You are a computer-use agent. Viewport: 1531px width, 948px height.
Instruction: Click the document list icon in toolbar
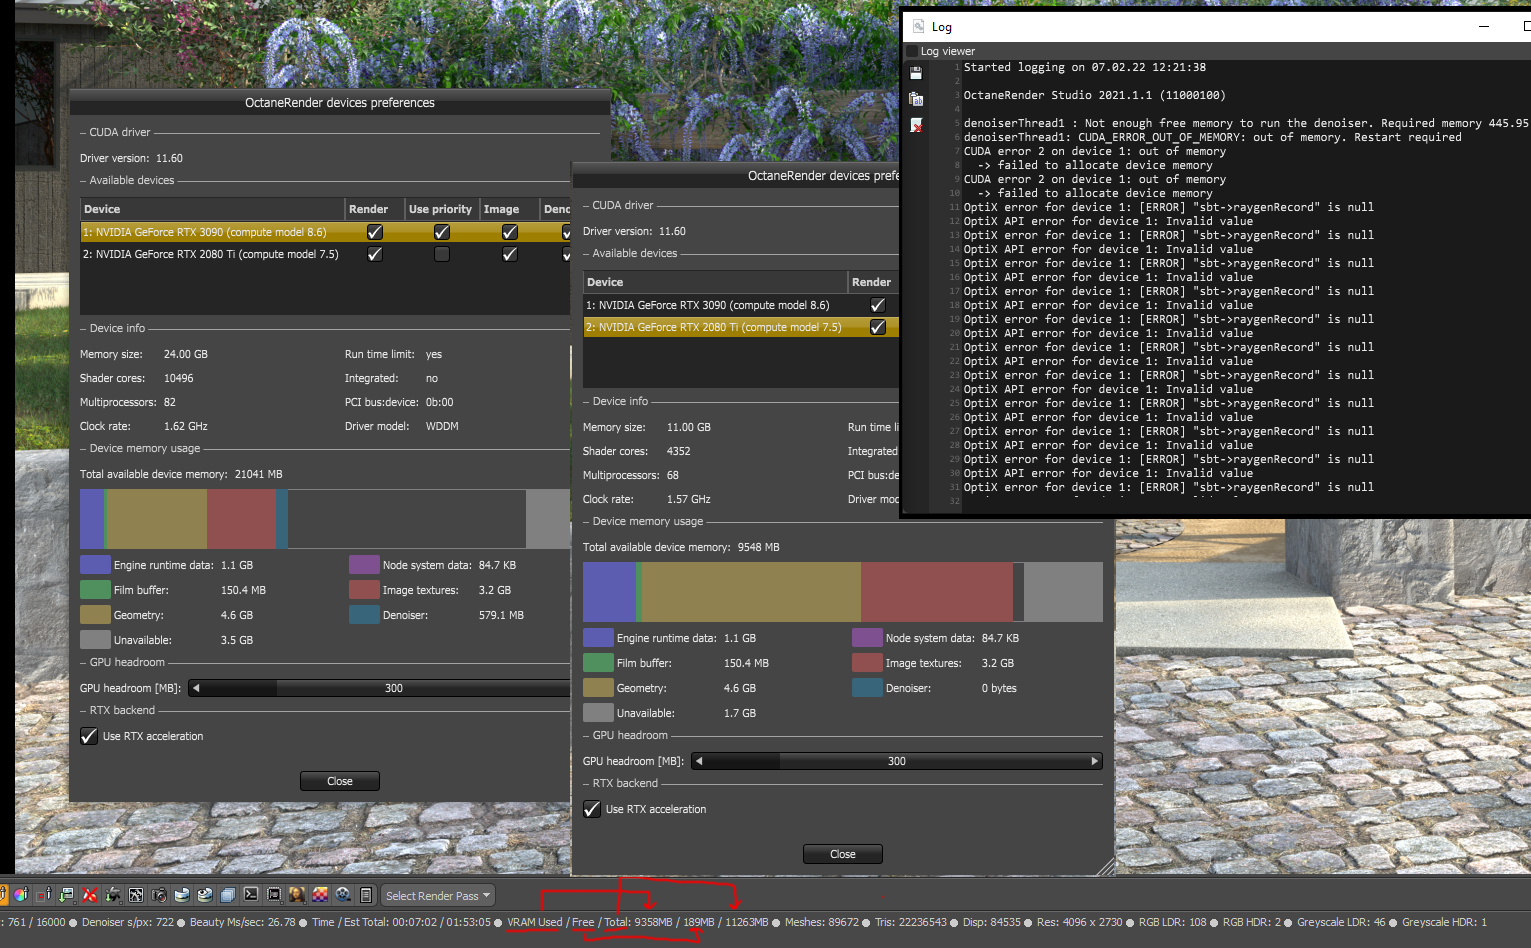pos(366,895)
